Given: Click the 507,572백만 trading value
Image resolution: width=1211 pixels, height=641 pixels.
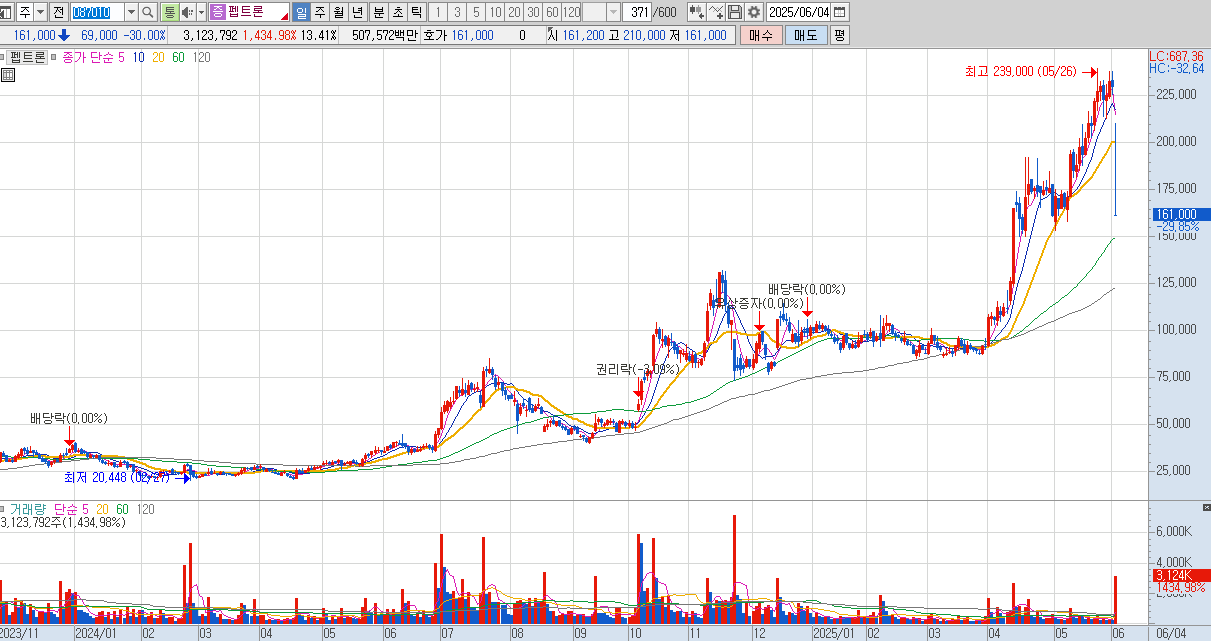Looking at the screenshot, I should click(385, 35).
